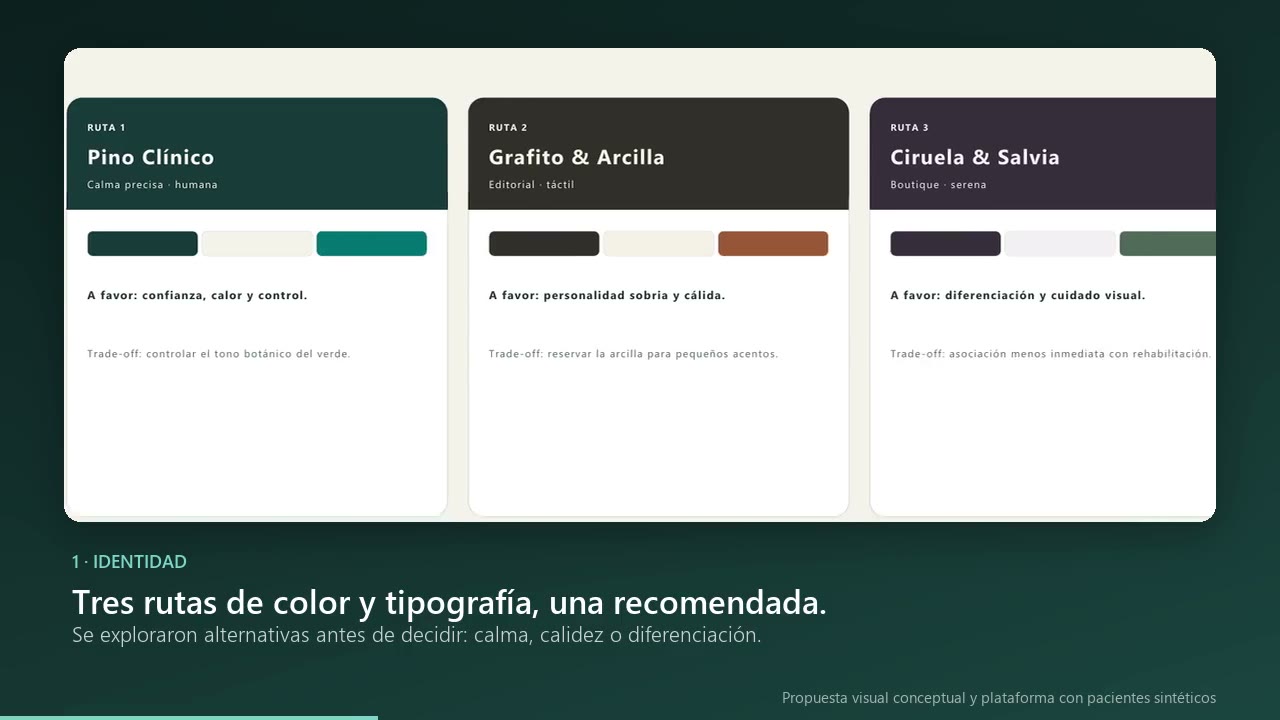Click 'Boutique · serena' subtitle
The width and height of the screenshot is (1280, 720).
point(938,185)
